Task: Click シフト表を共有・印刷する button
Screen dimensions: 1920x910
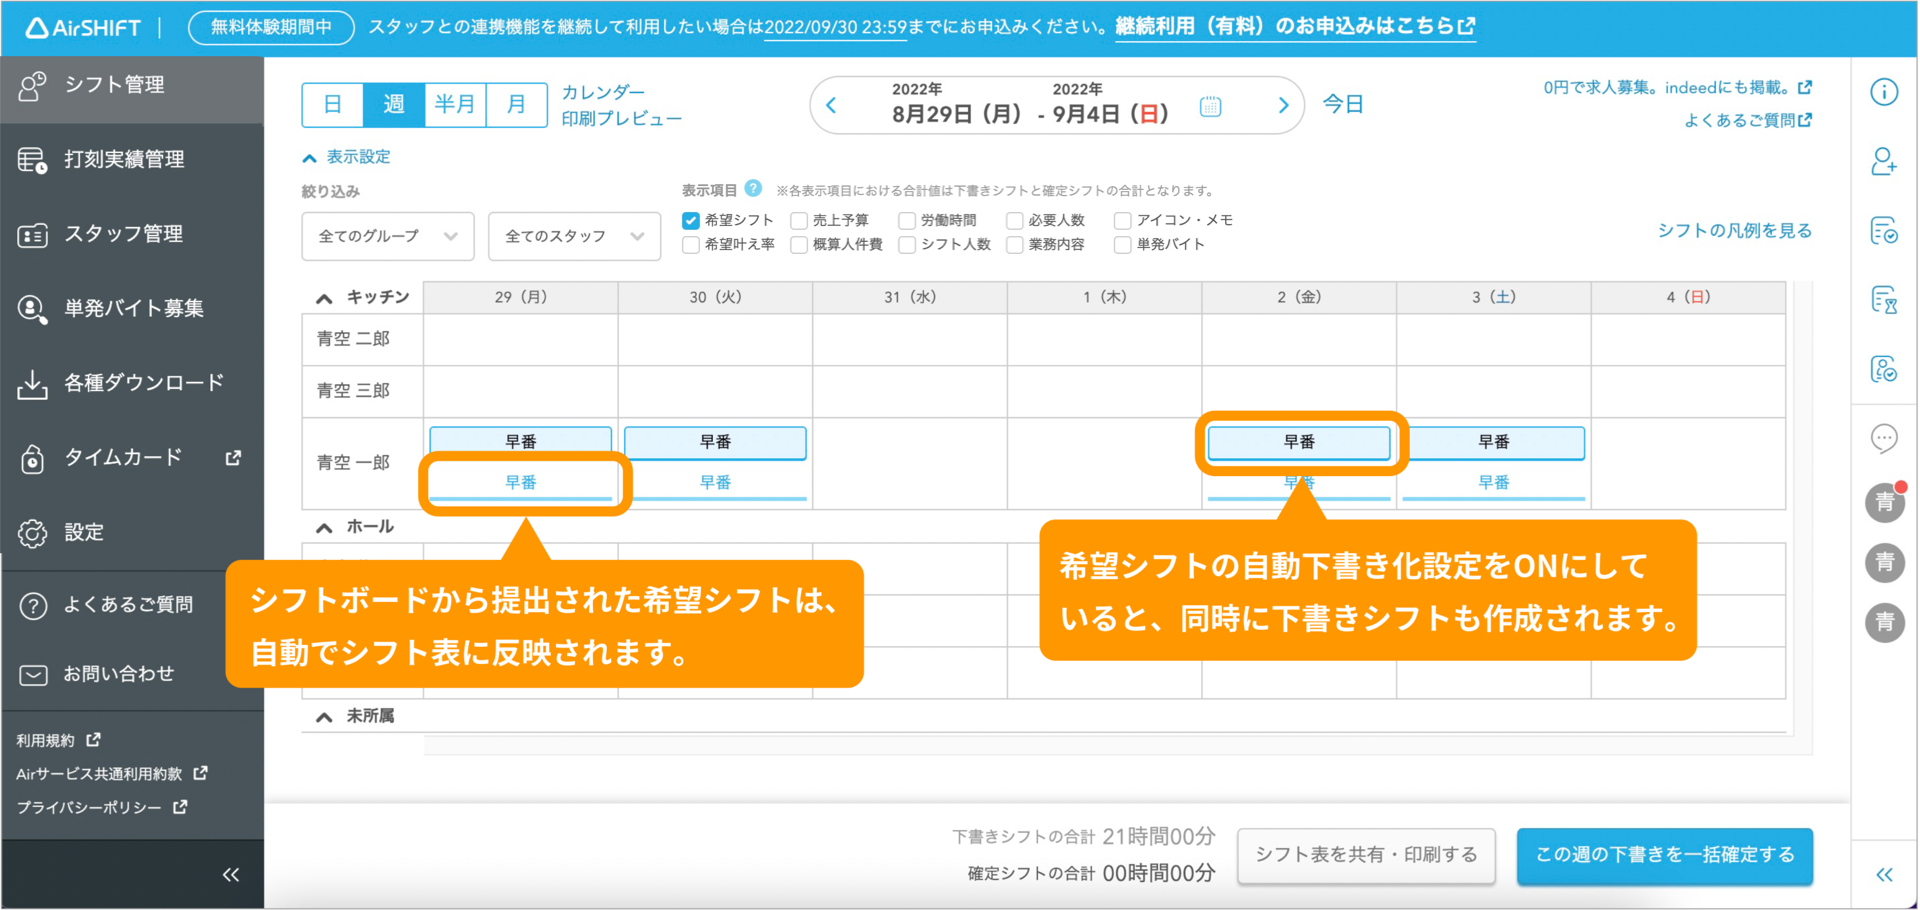Action: pyautogui.click(x=1366, y=855)
